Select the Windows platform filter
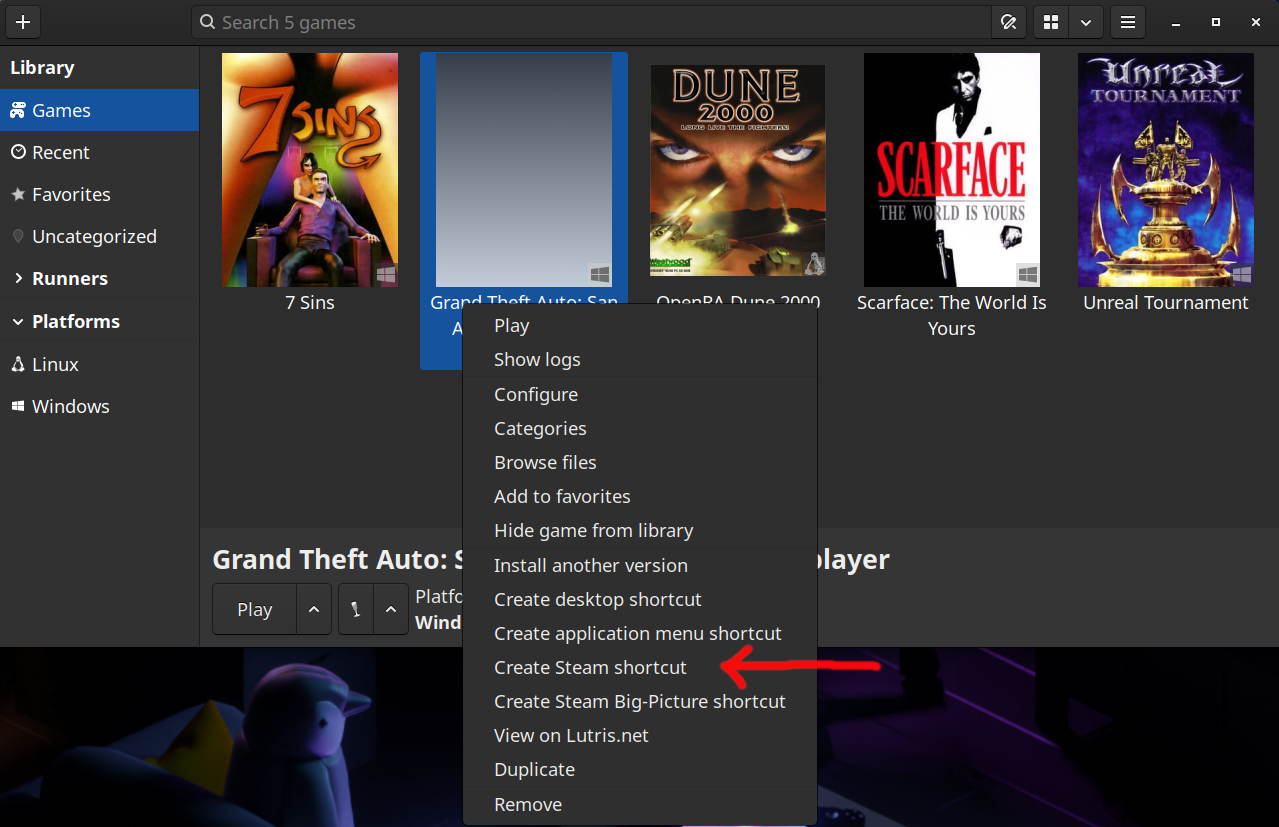Screen dimensions: 1279x827 pyautogui.click(x=99, y=406)
